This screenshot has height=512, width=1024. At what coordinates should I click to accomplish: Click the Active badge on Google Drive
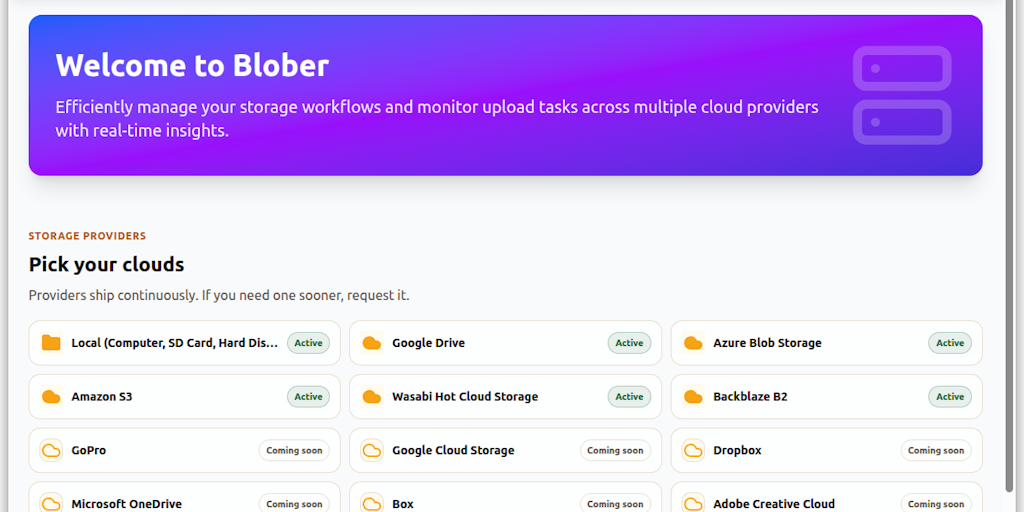[630, 343]
